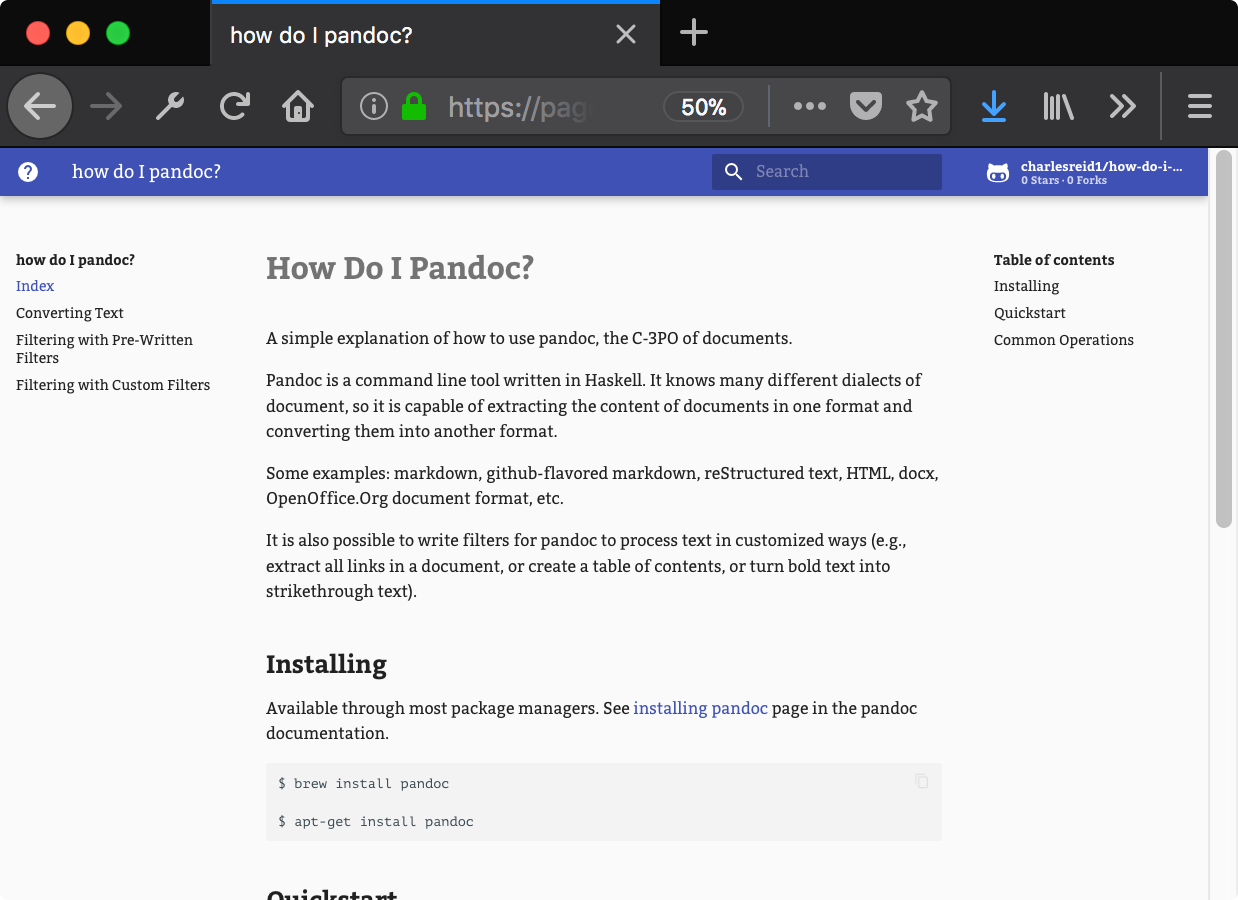Click the question mark logo in header
This screenshot has height=900, width=1238.
(x=28, y=172)
